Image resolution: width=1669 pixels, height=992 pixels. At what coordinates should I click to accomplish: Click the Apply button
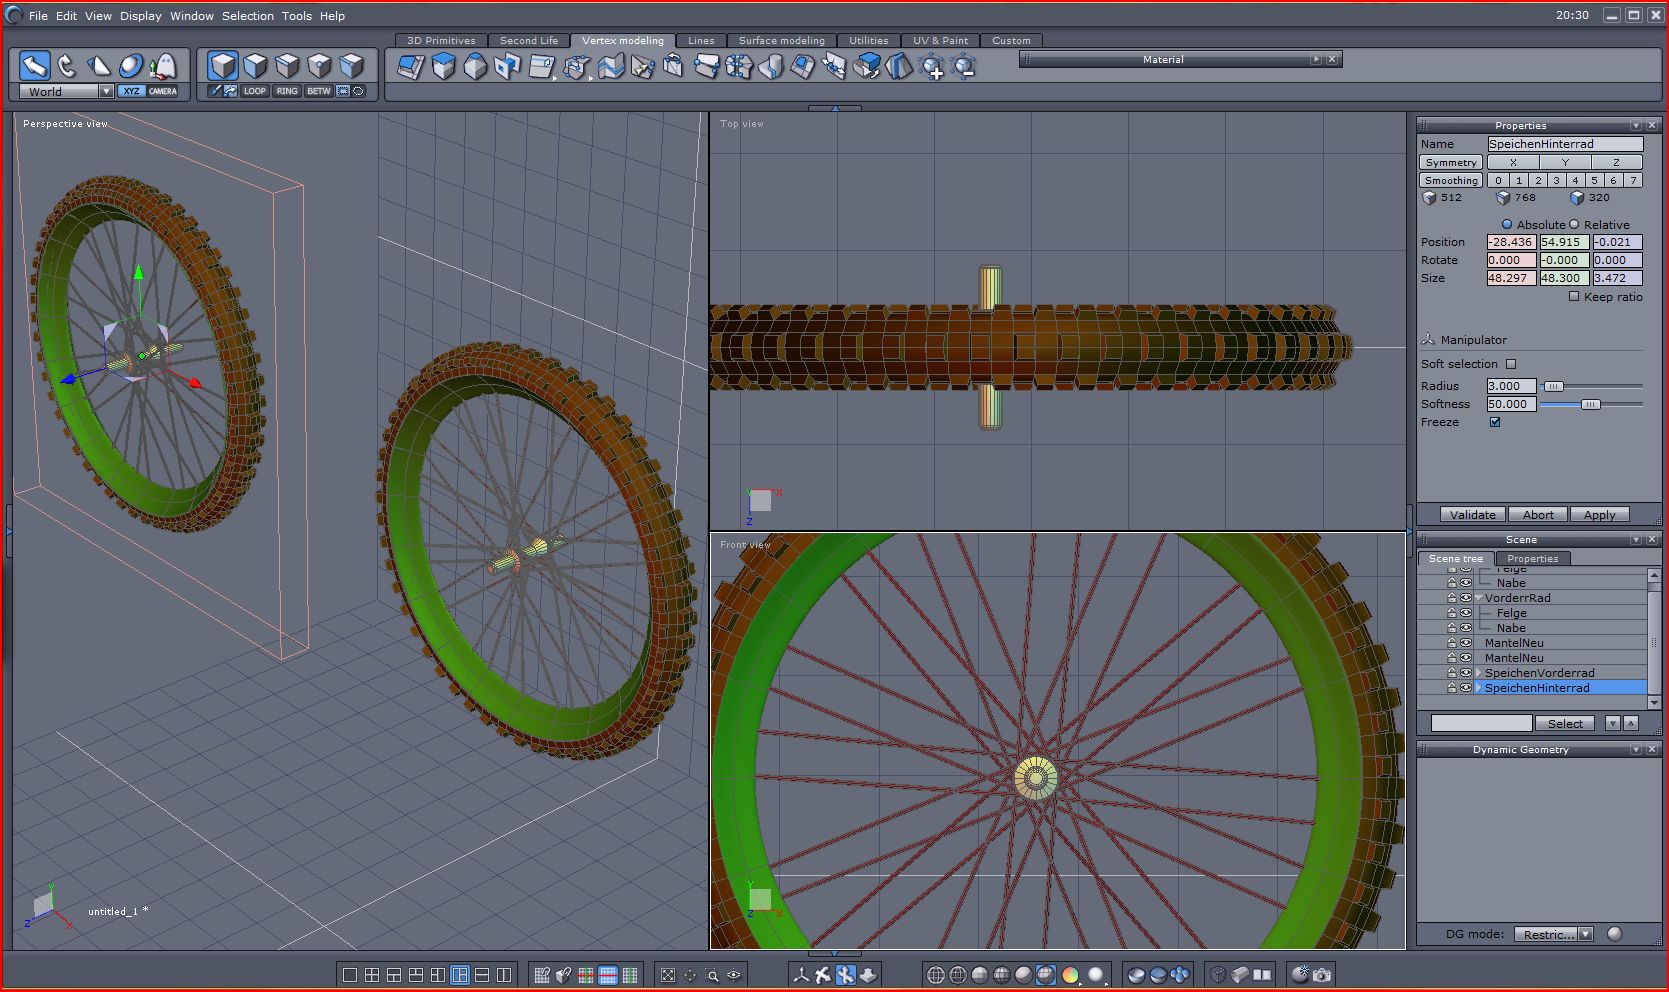[1599, 515]
